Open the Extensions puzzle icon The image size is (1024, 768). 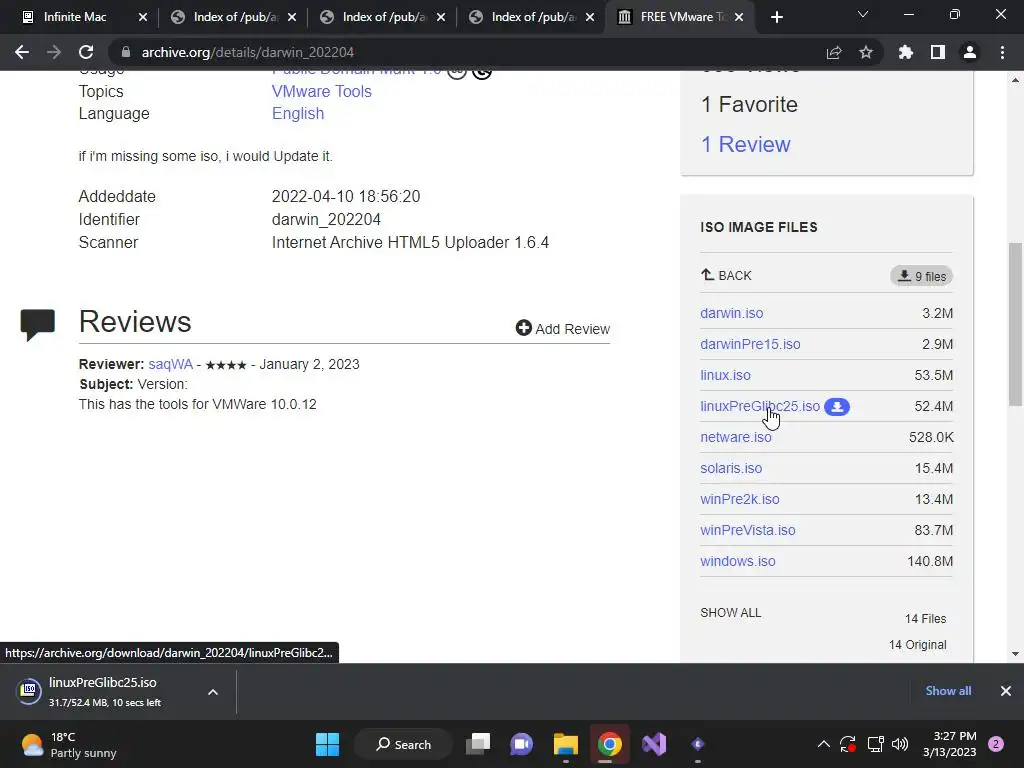[906, 52]
